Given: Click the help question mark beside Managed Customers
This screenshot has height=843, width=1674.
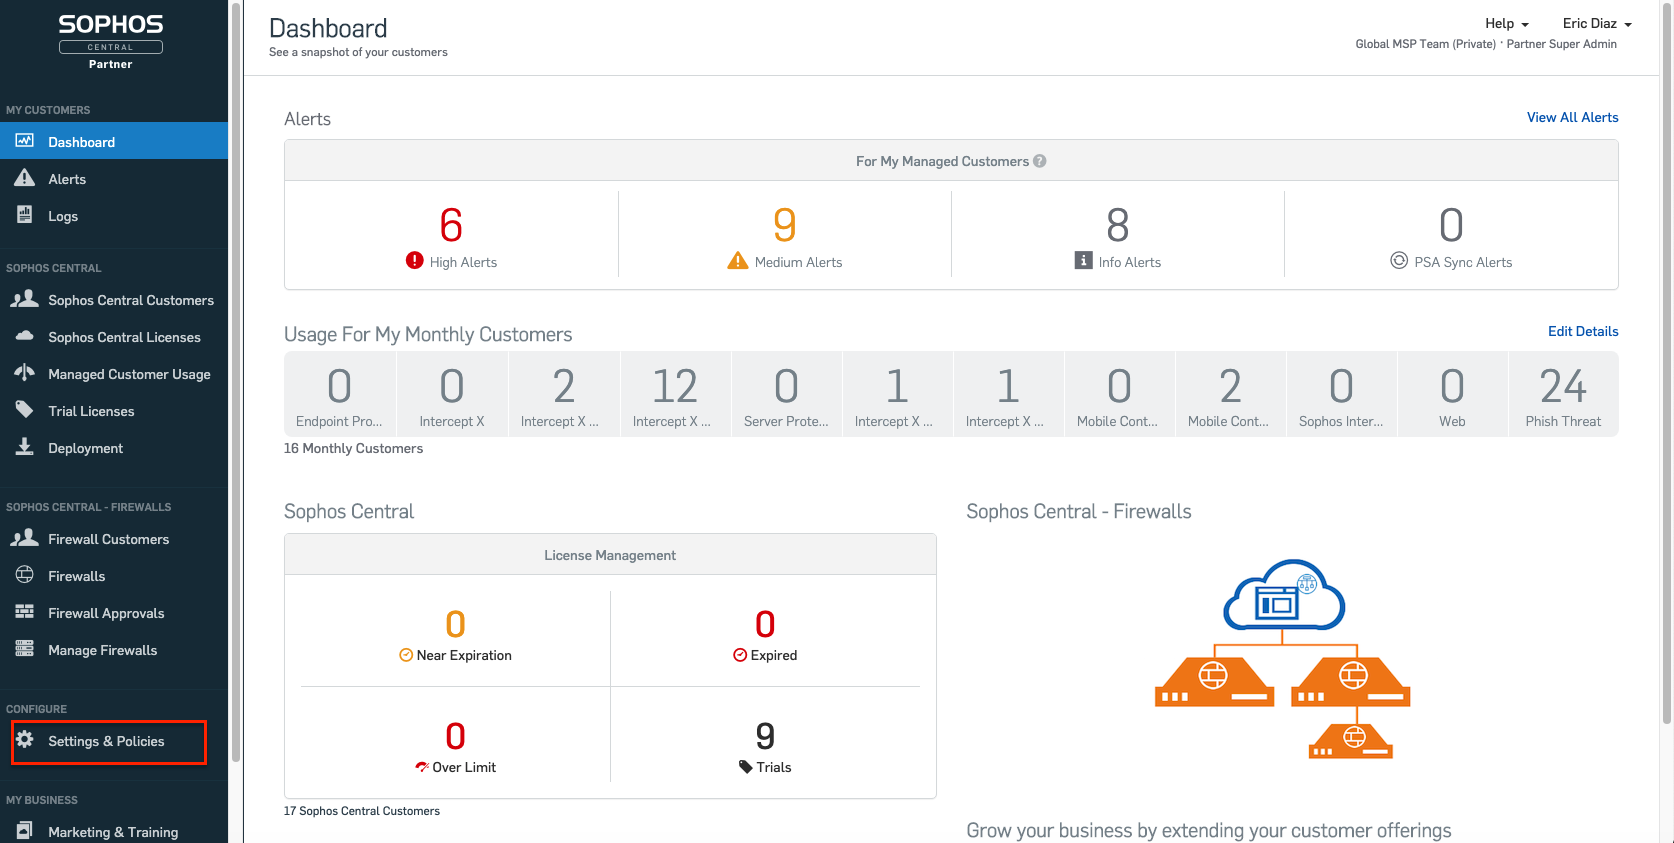Looking at the screenshot, I should (1040, 161).
